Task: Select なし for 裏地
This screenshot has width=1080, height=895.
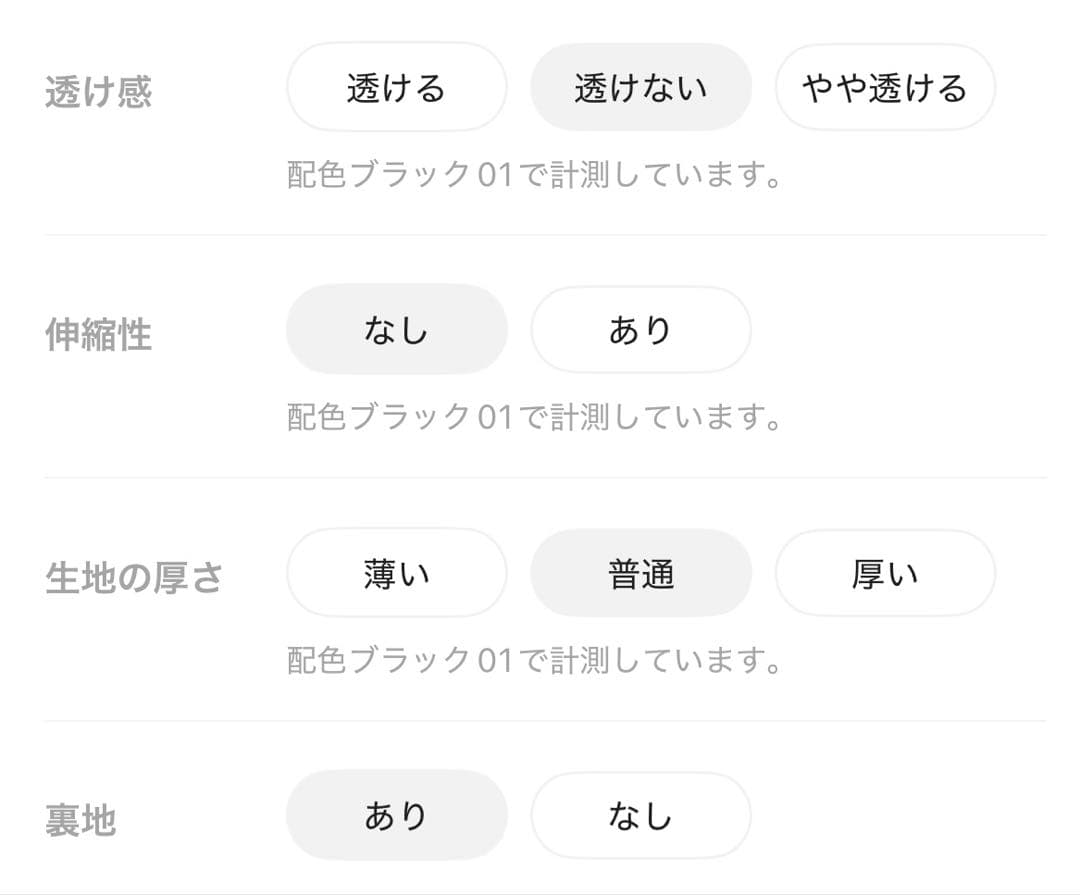Action: pos(641,814)
